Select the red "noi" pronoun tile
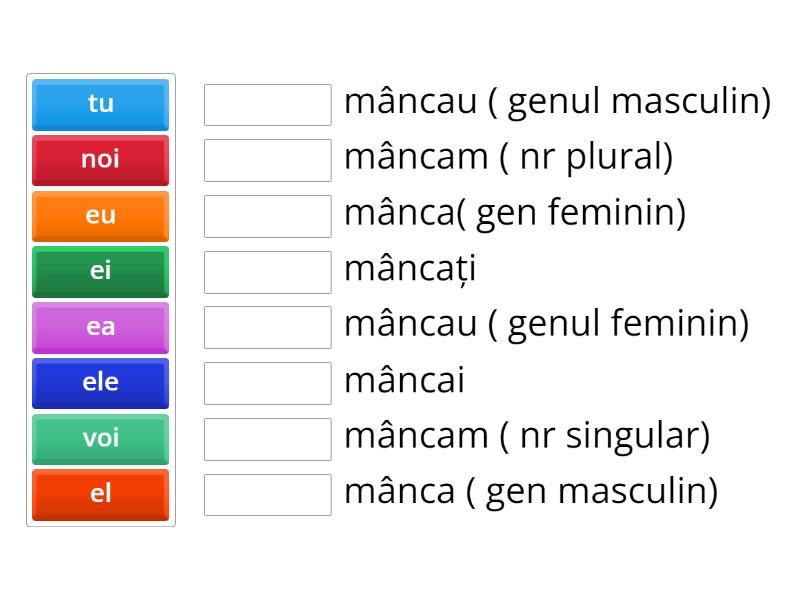The image size is (800, 600). [100, 160]
